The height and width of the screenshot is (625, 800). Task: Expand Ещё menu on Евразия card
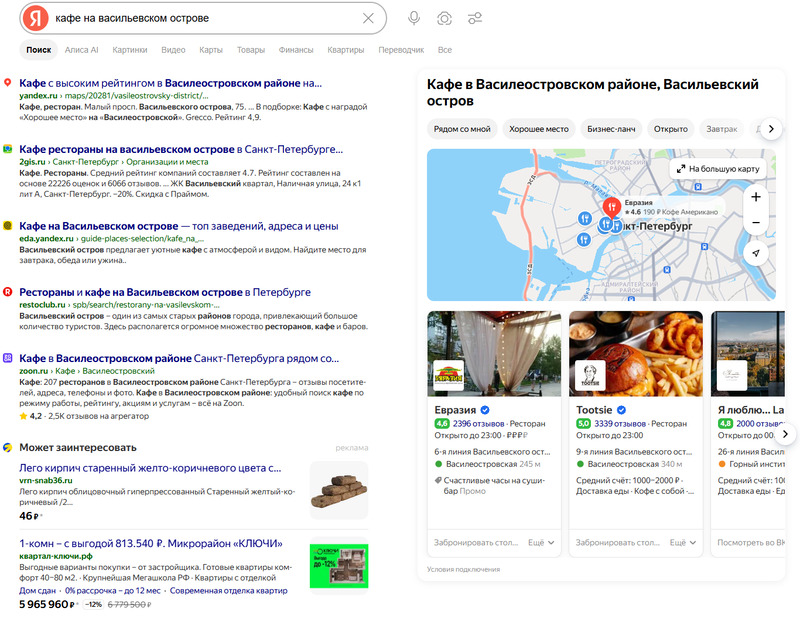click(541, 543)
